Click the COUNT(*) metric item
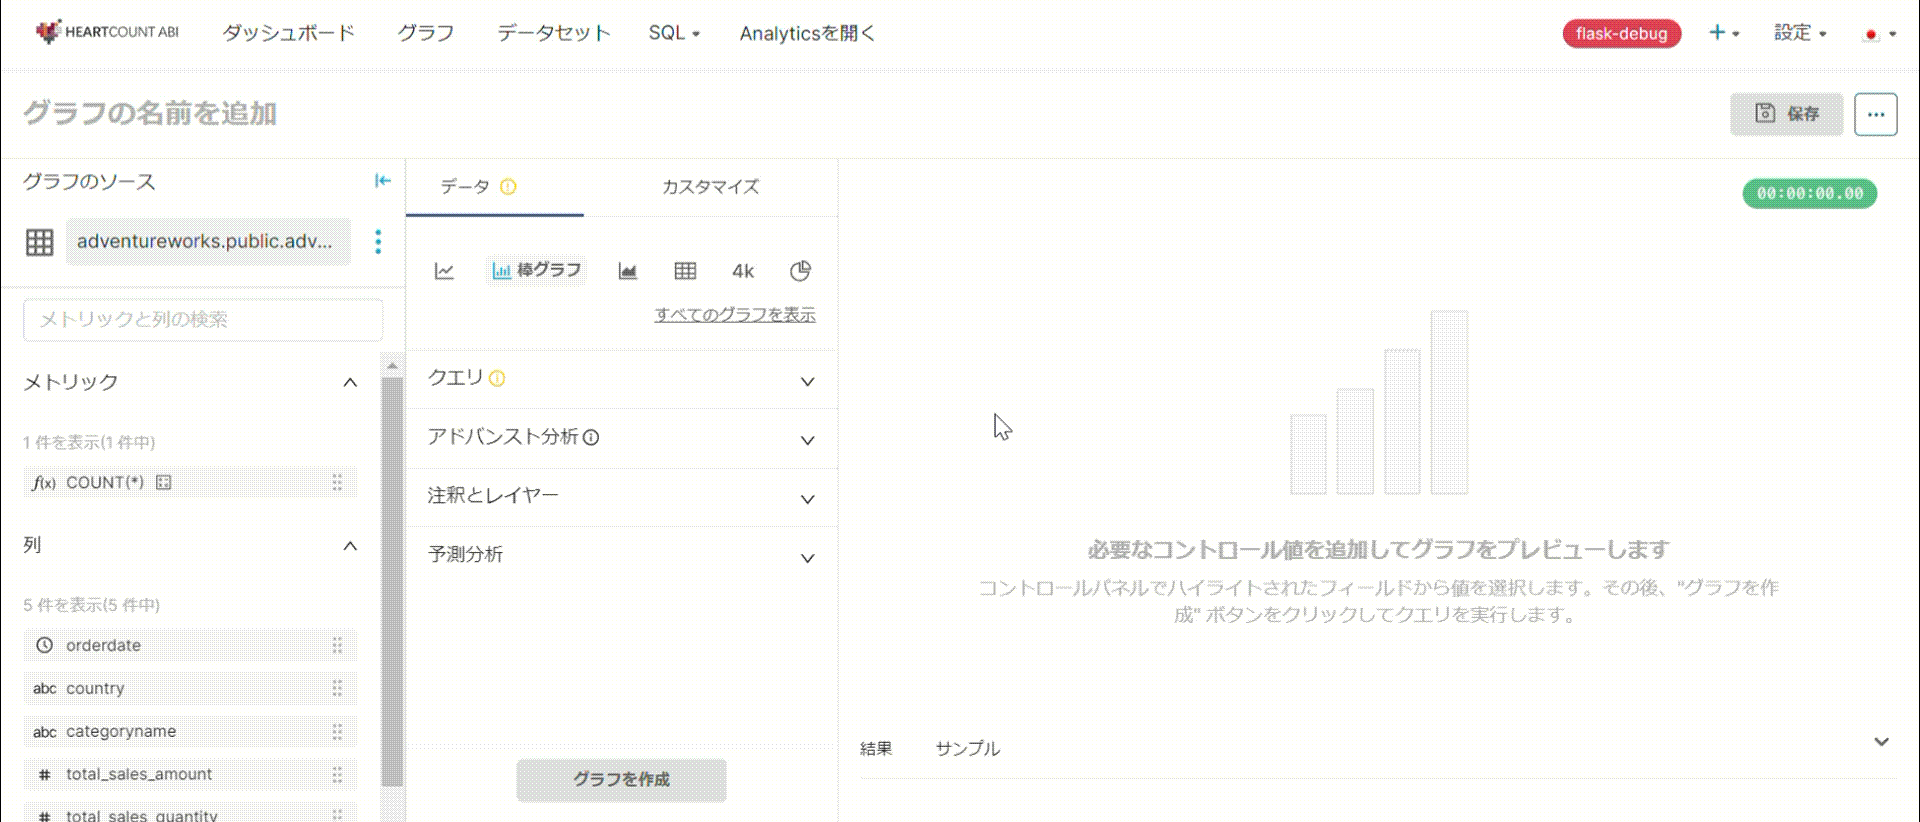Screen dimensions: 1920x822 [x=190, y=482]
